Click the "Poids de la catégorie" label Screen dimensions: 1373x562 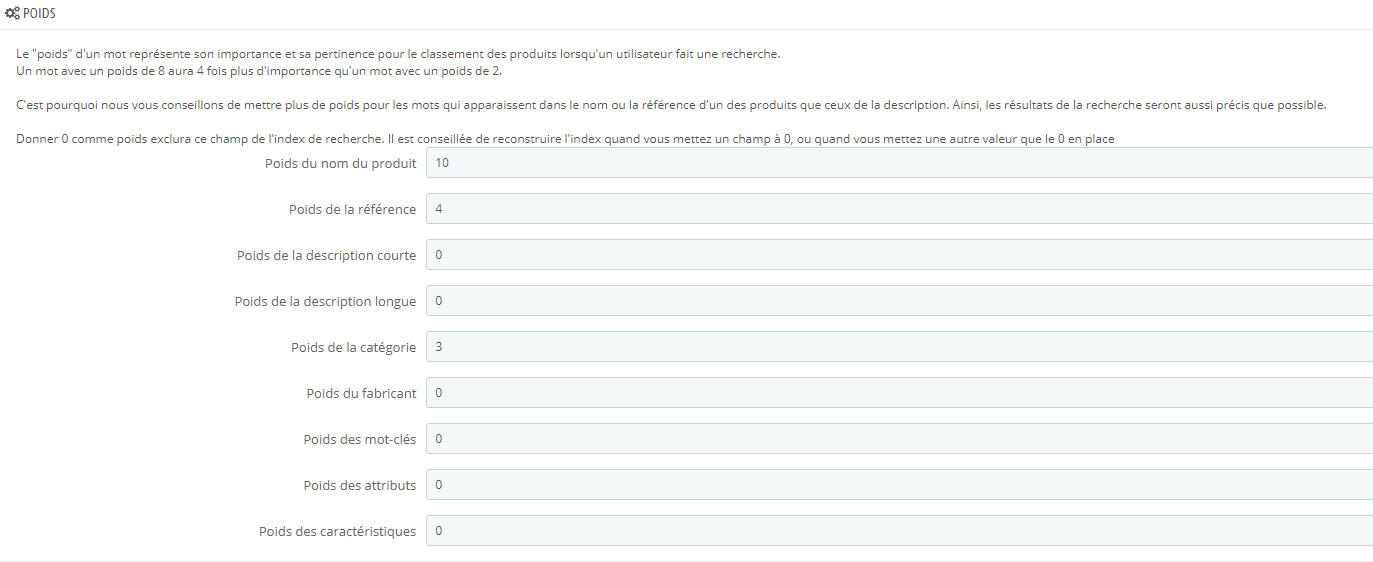point(353,347)
